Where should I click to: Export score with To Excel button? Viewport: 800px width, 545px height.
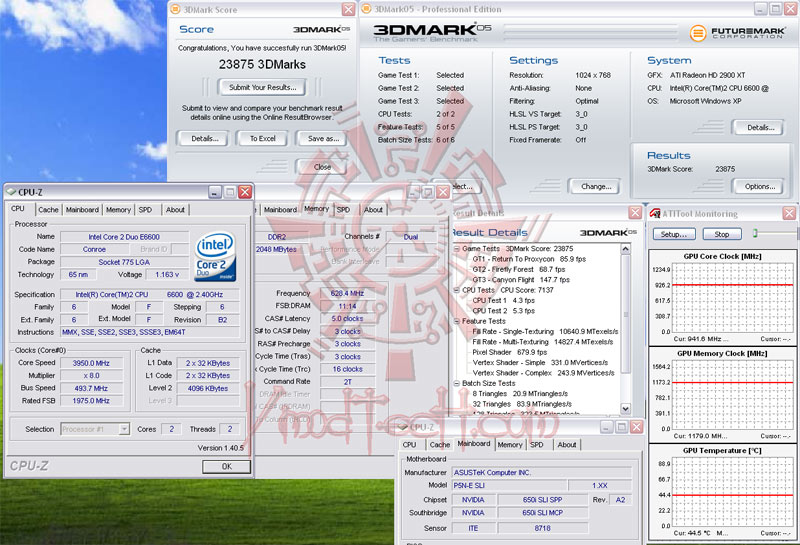[x=263, y=138]
